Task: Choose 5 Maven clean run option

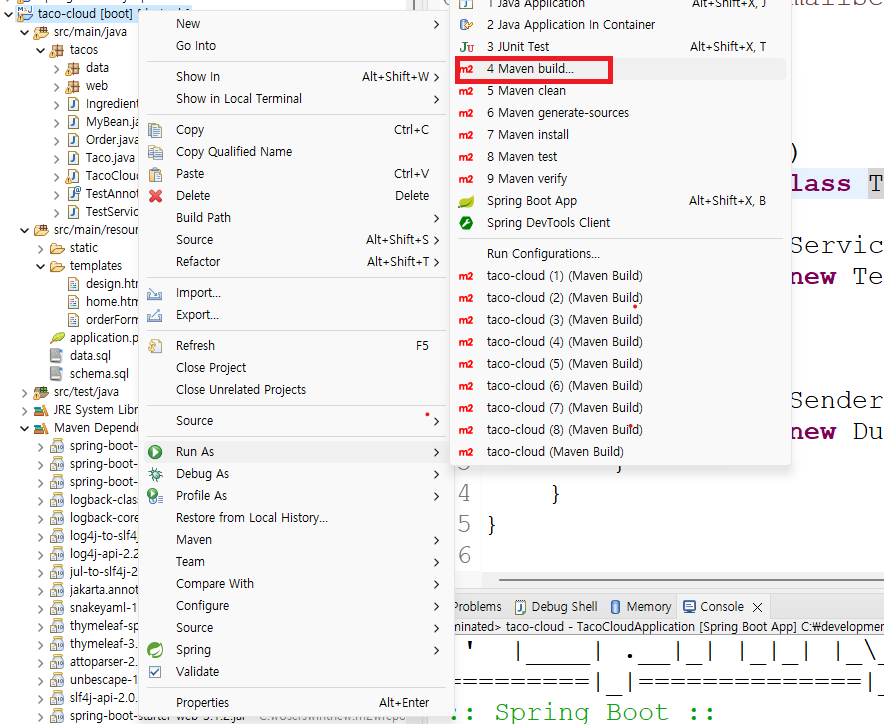Action: pyautogui.click(x=620, y=91)
